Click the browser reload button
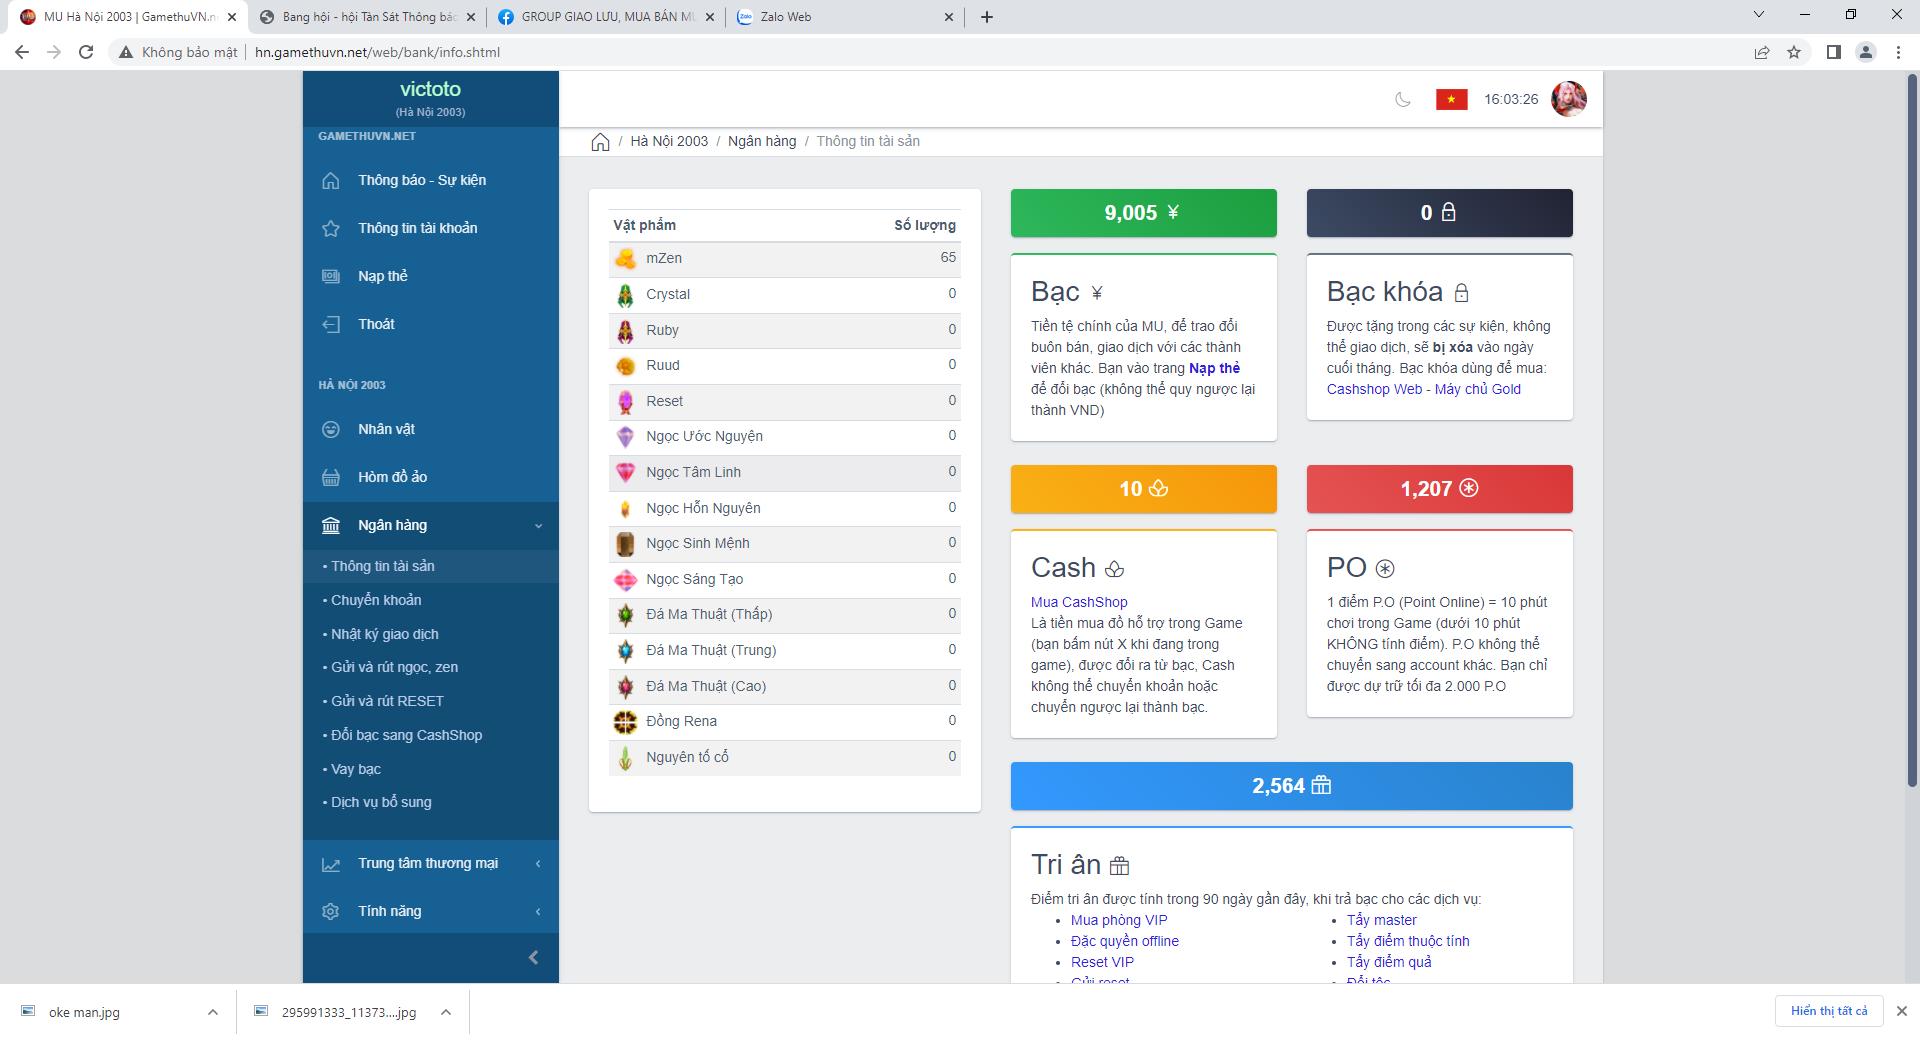Viewport: 1920px width, 1040px height. tap(86, 52)
